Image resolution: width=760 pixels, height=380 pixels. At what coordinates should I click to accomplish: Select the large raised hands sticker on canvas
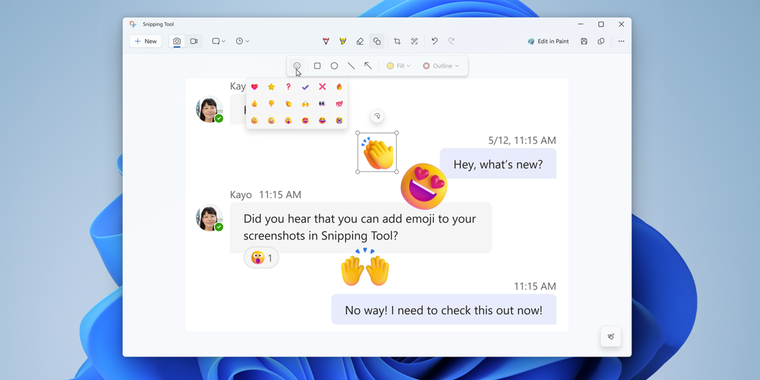click(365, 267)
